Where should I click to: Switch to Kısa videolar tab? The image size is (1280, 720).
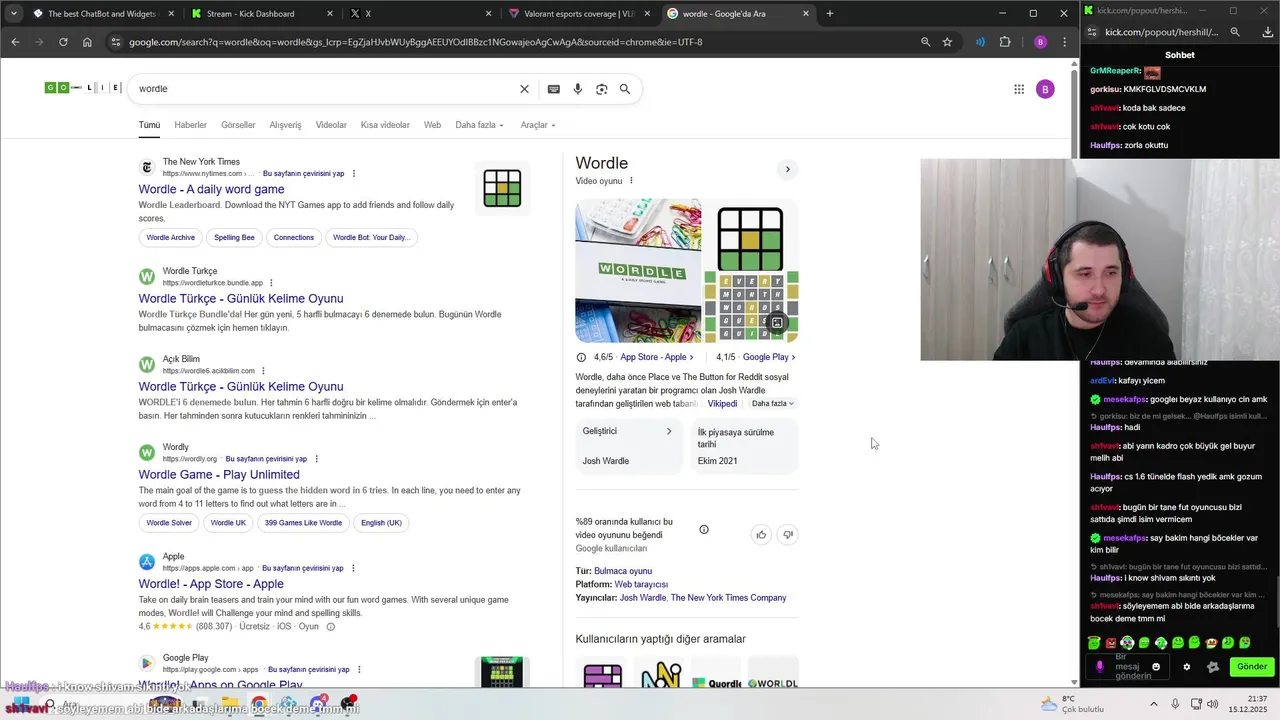pos(385,125)
